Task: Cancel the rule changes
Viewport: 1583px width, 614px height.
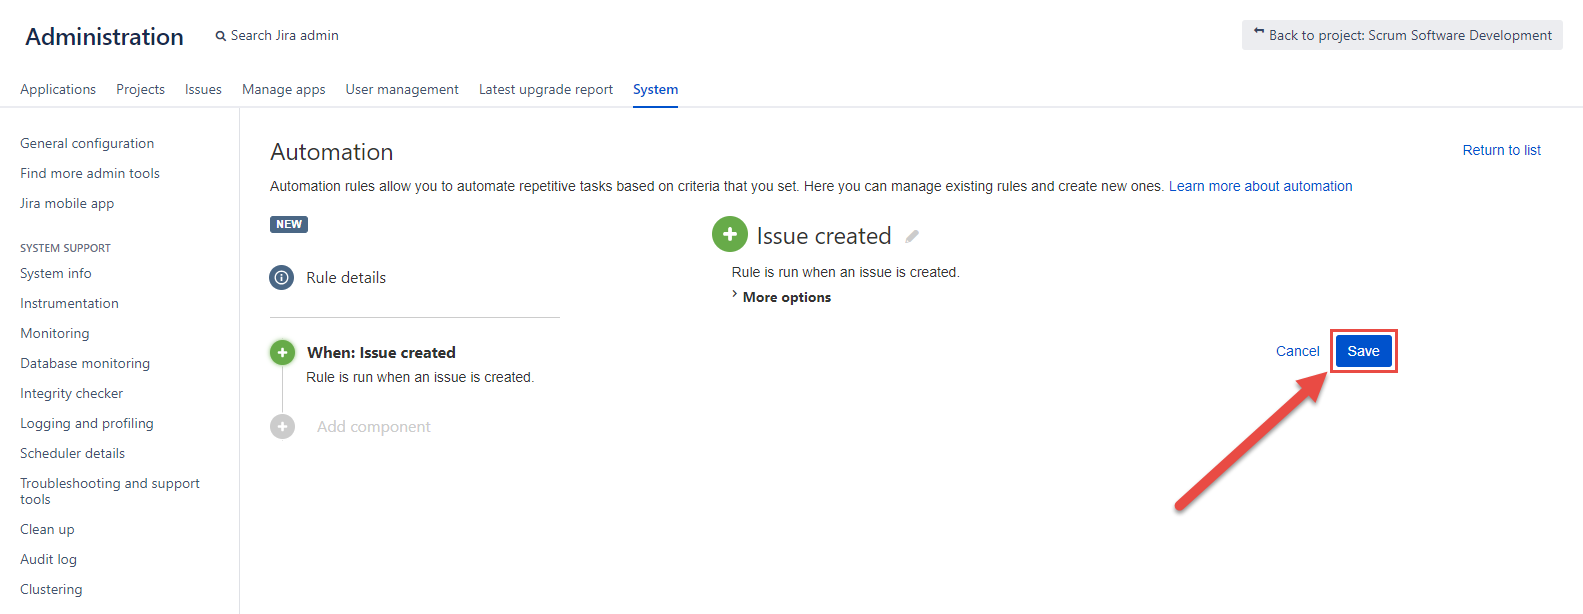Action: [x=1297, y=351]
